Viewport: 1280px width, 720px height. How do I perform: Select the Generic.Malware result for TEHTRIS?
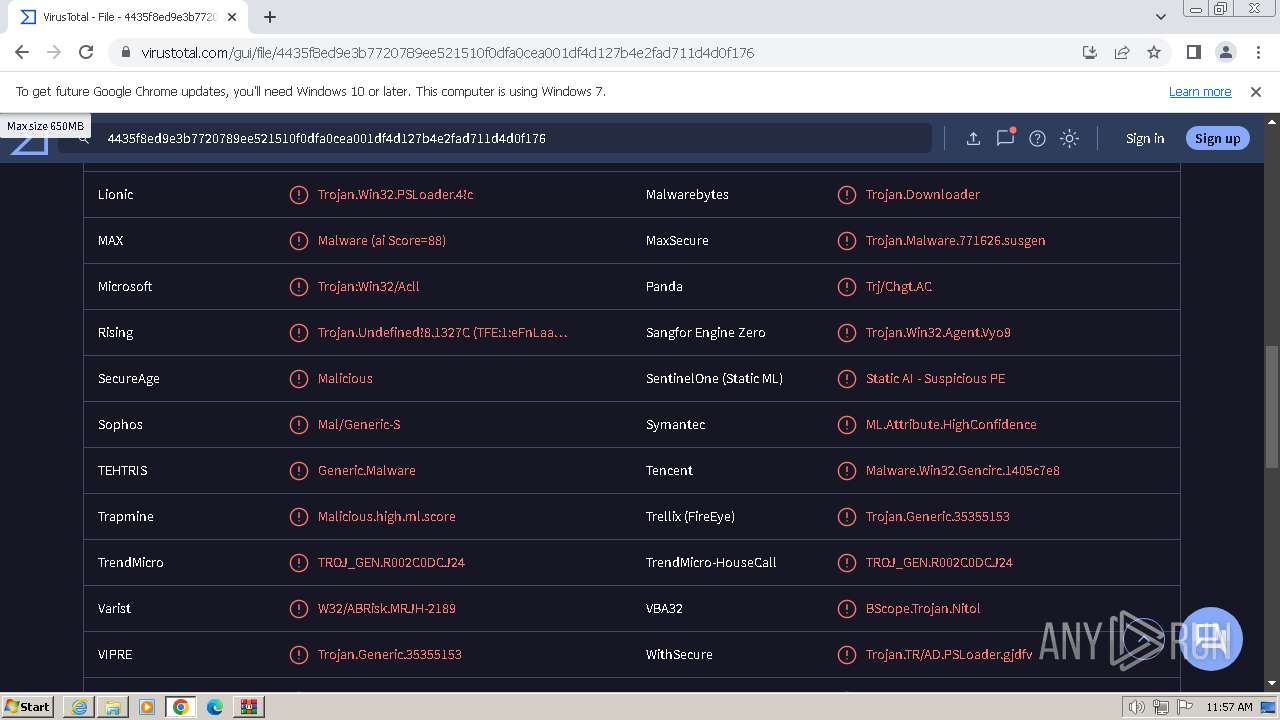(366, 470)
